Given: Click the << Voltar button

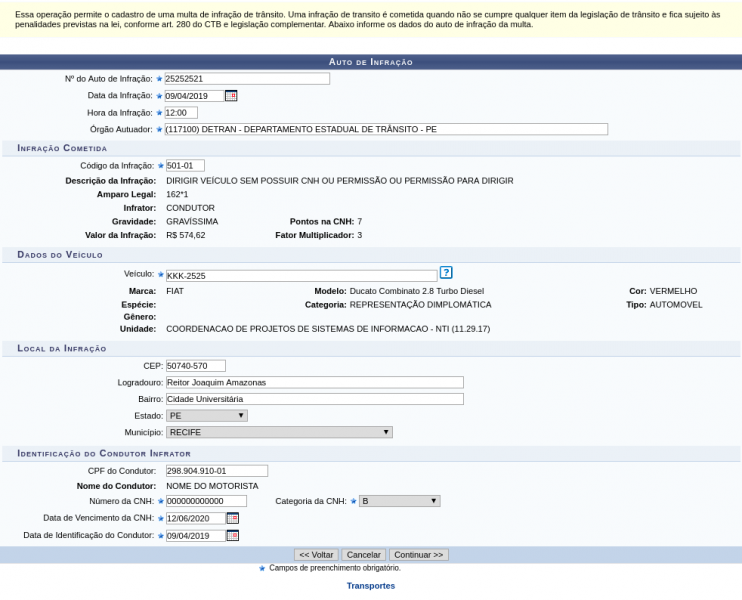Looking at the screenshot, I should [315, 554].
